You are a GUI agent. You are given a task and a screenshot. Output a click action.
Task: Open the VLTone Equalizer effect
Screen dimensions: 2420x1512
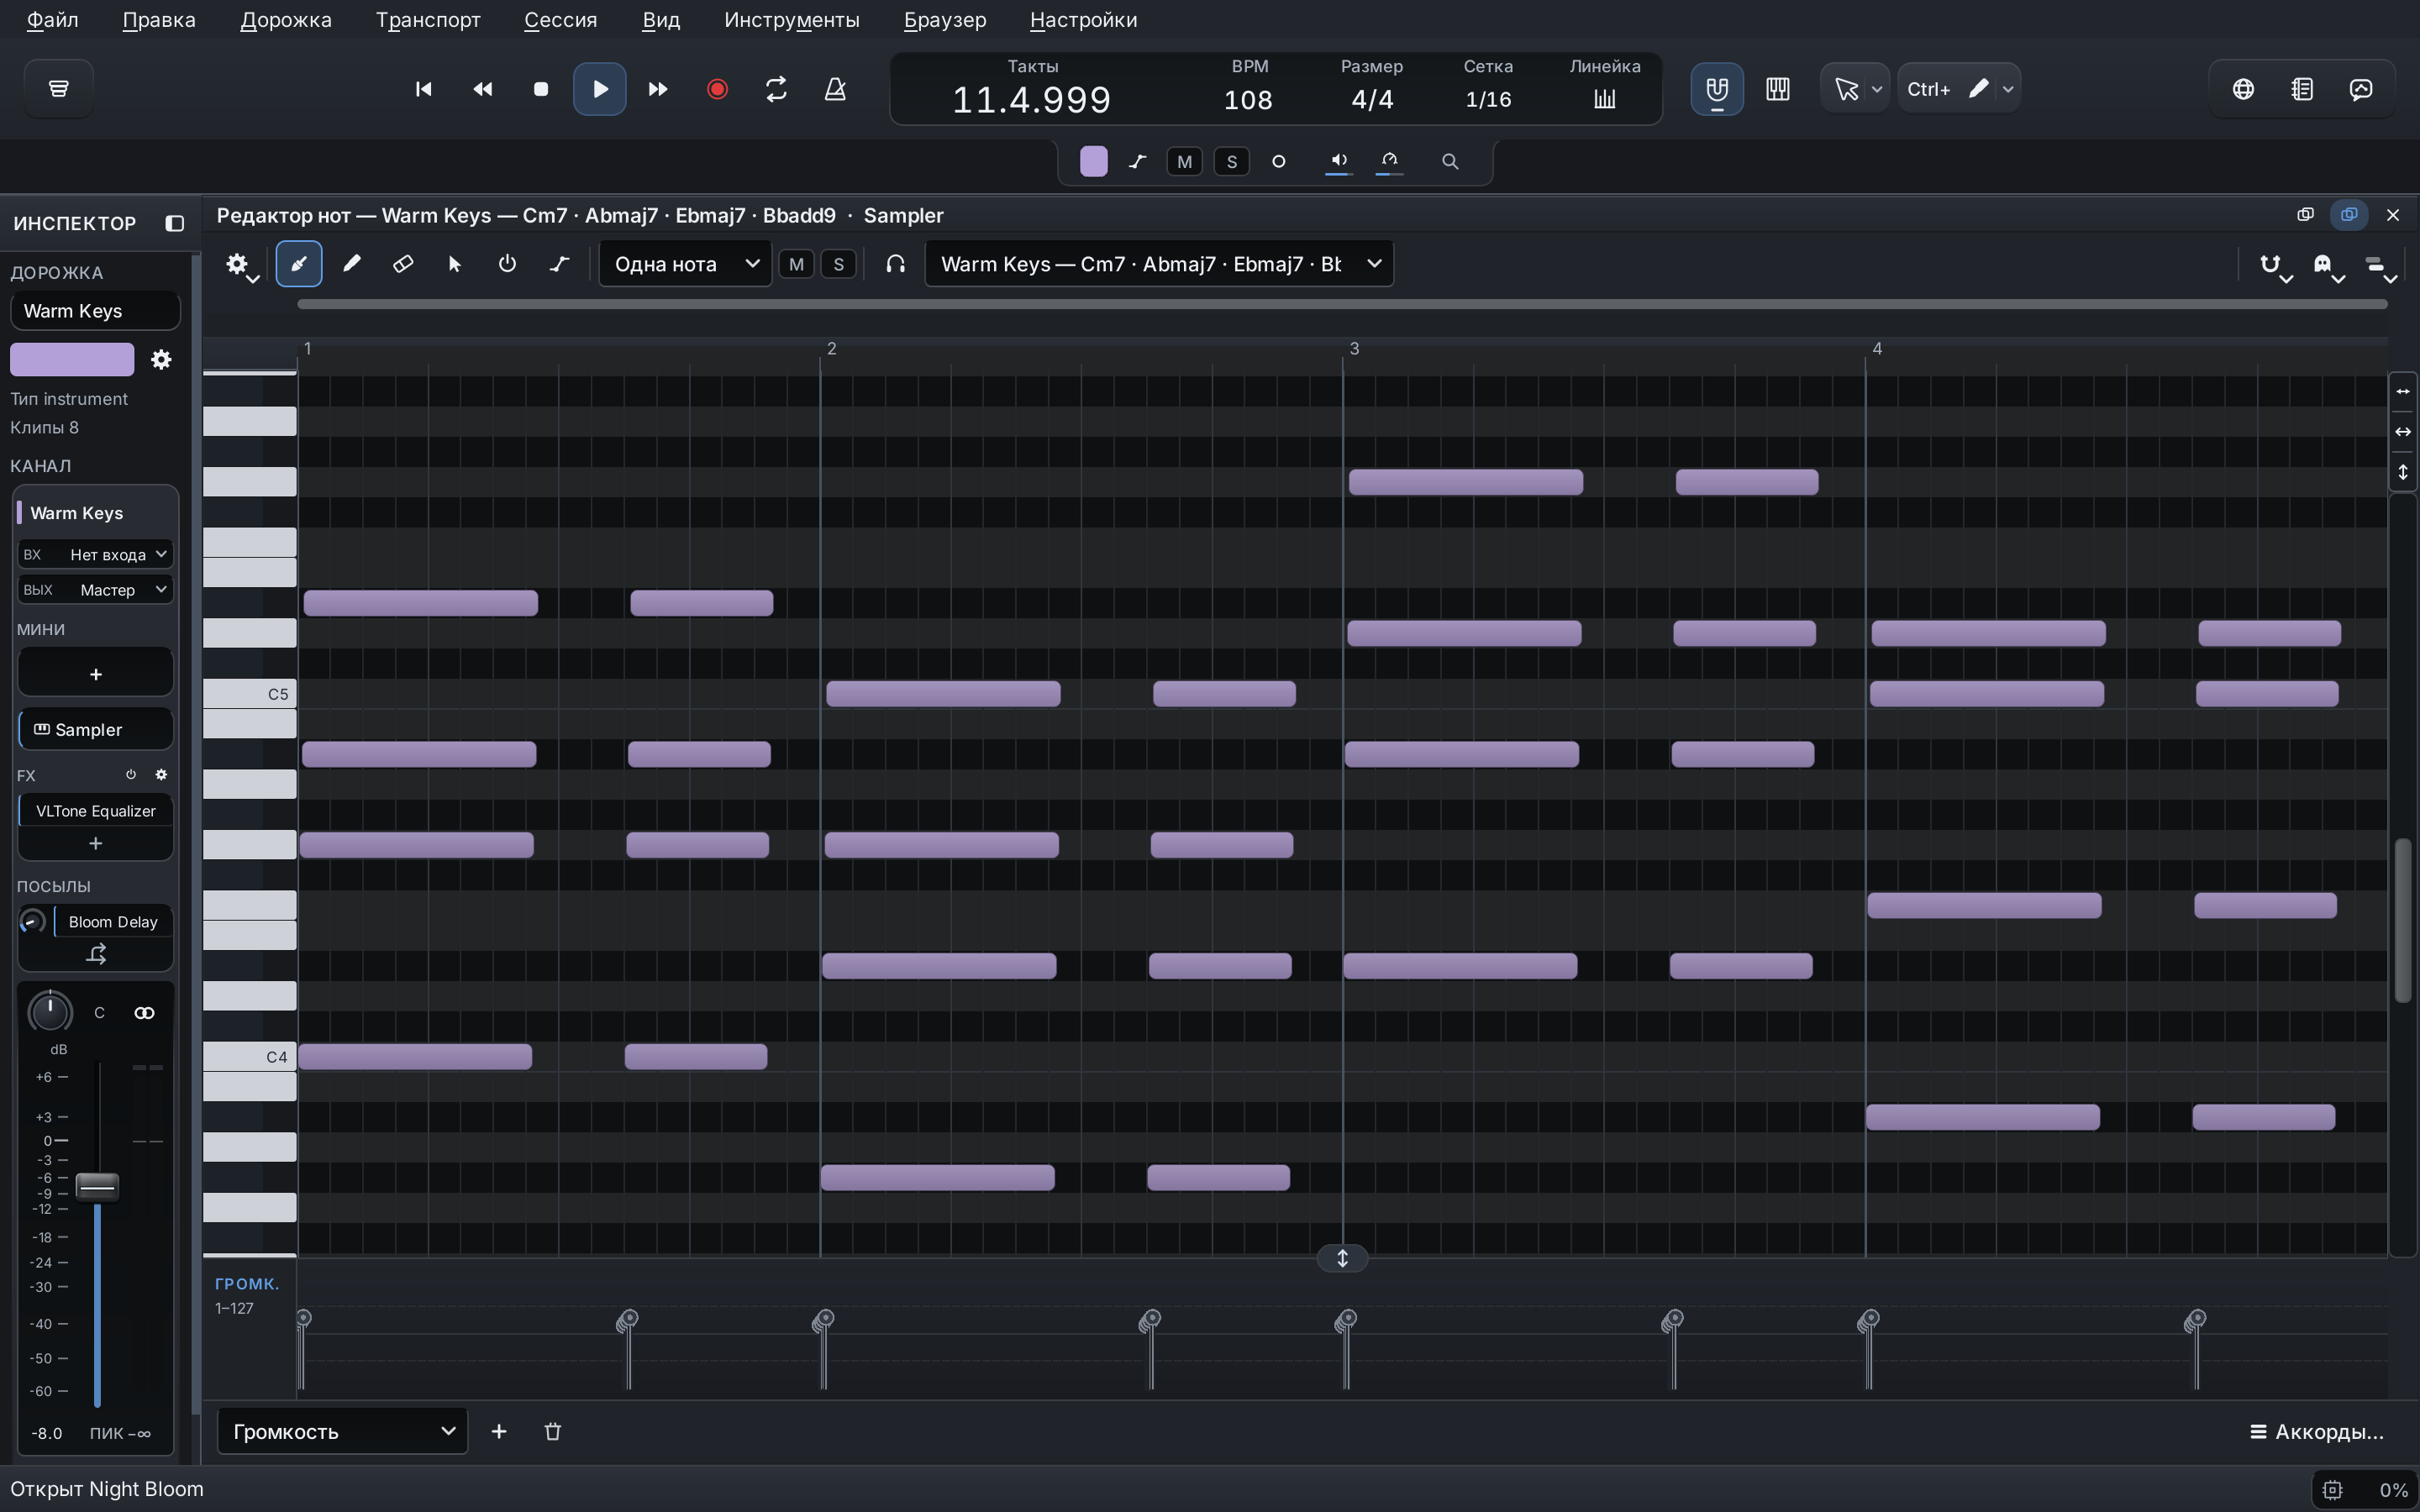tap(96, 811)
